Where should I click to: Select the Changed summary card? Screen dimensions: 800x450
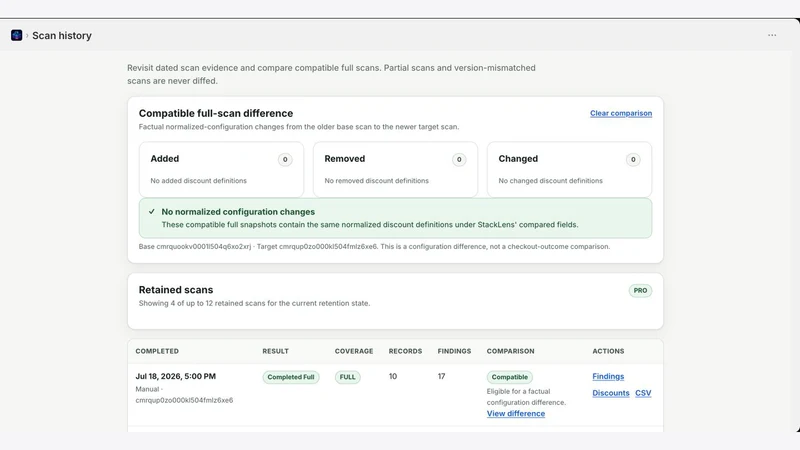569,169
